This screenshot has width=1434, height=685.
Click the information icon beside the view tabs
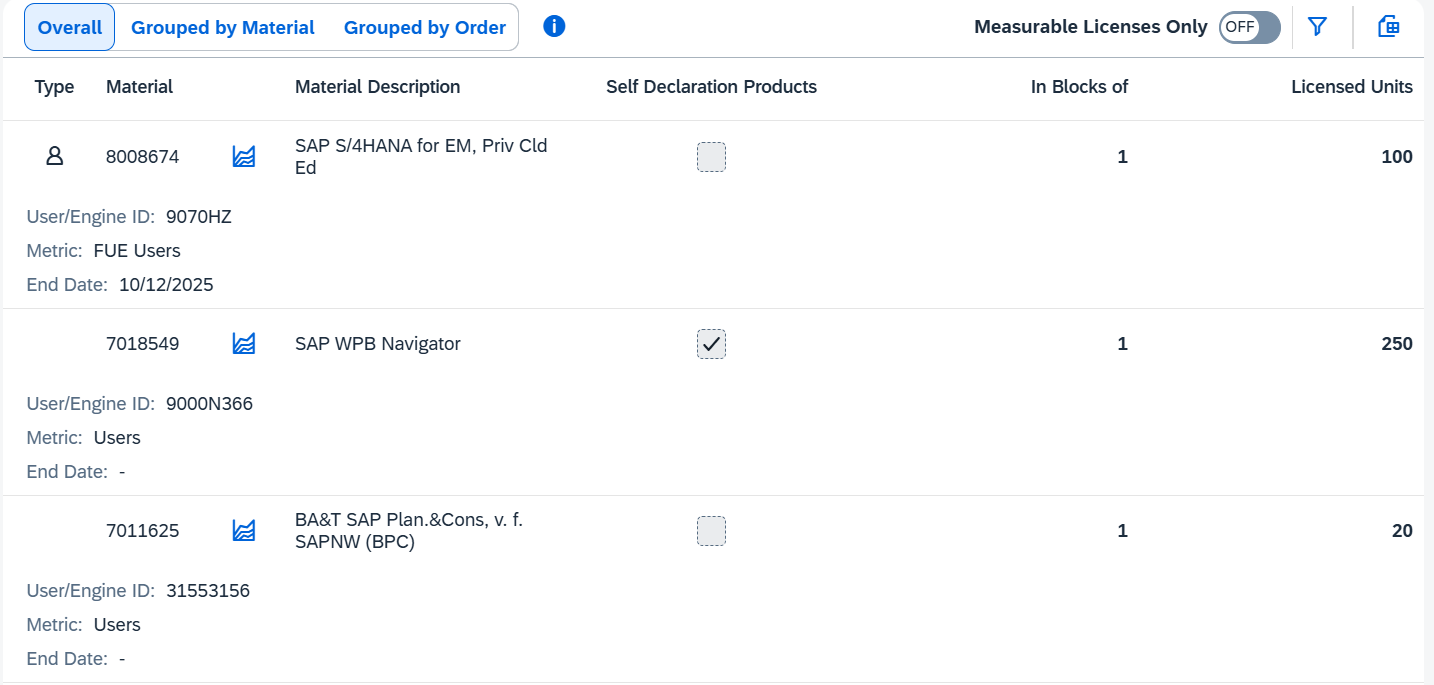pyautogui.click(x=554, y=27)
